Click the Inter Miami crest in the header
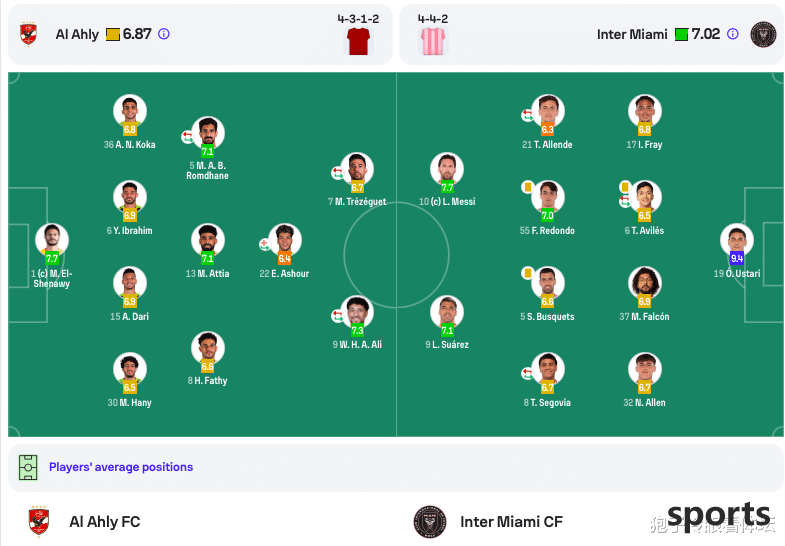The image size is (785, 546). coord(763,35)
